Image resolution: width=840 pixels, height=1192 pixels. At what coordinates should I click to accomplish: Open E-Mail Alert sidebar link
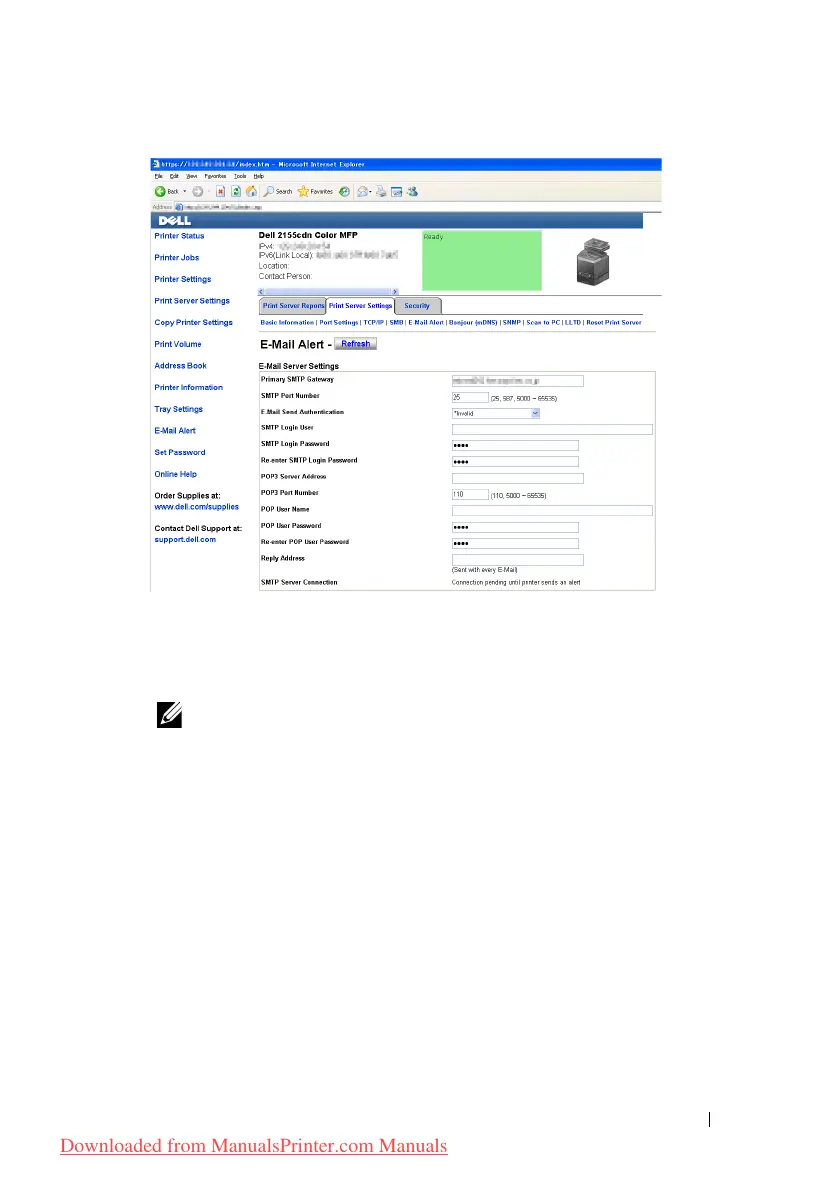(x=175, y=431)
